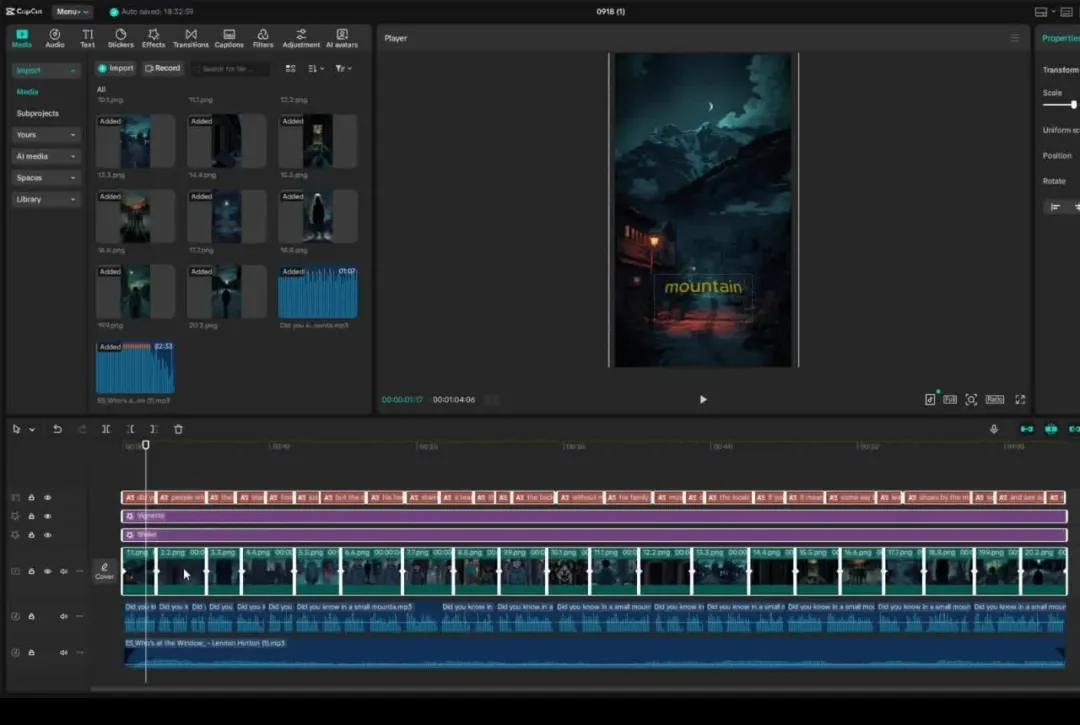Viewport: 1080px width, 725px height.
Task: Click the microphone voiceover icon above timeline
Action: click(x=994, y=429)
